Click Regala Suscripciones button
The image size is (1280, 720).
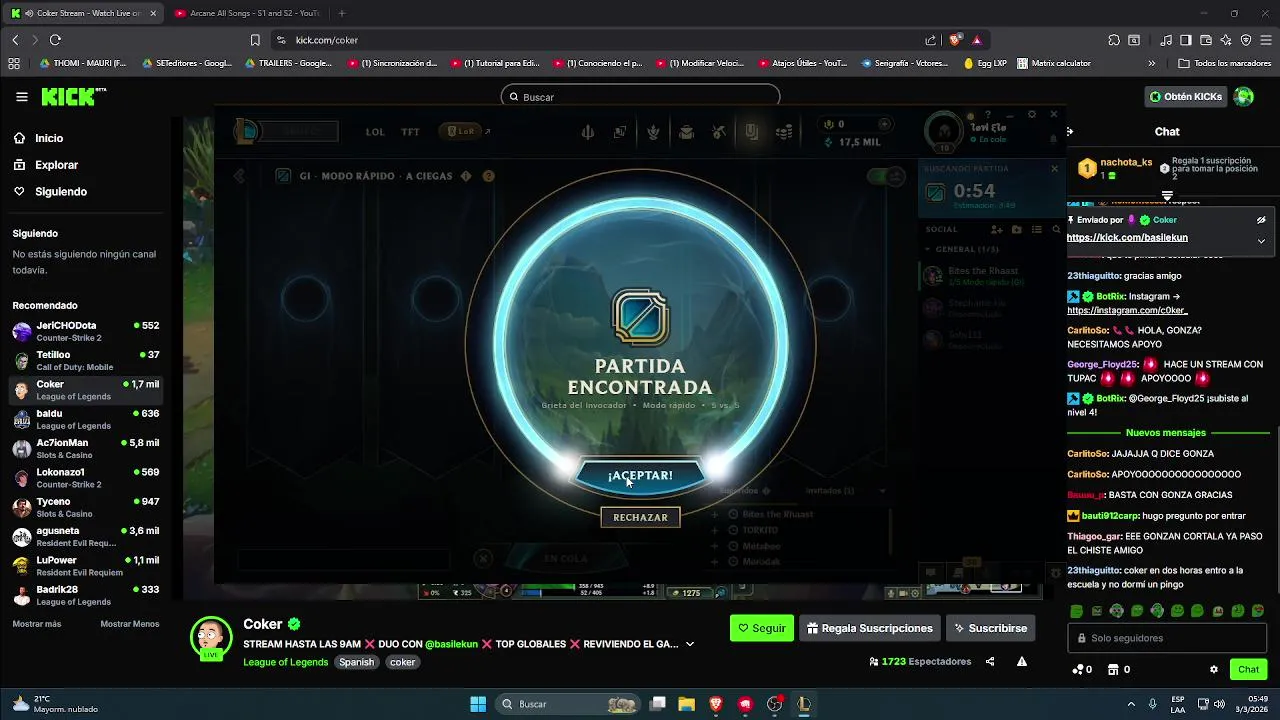[x=870, y=628]
